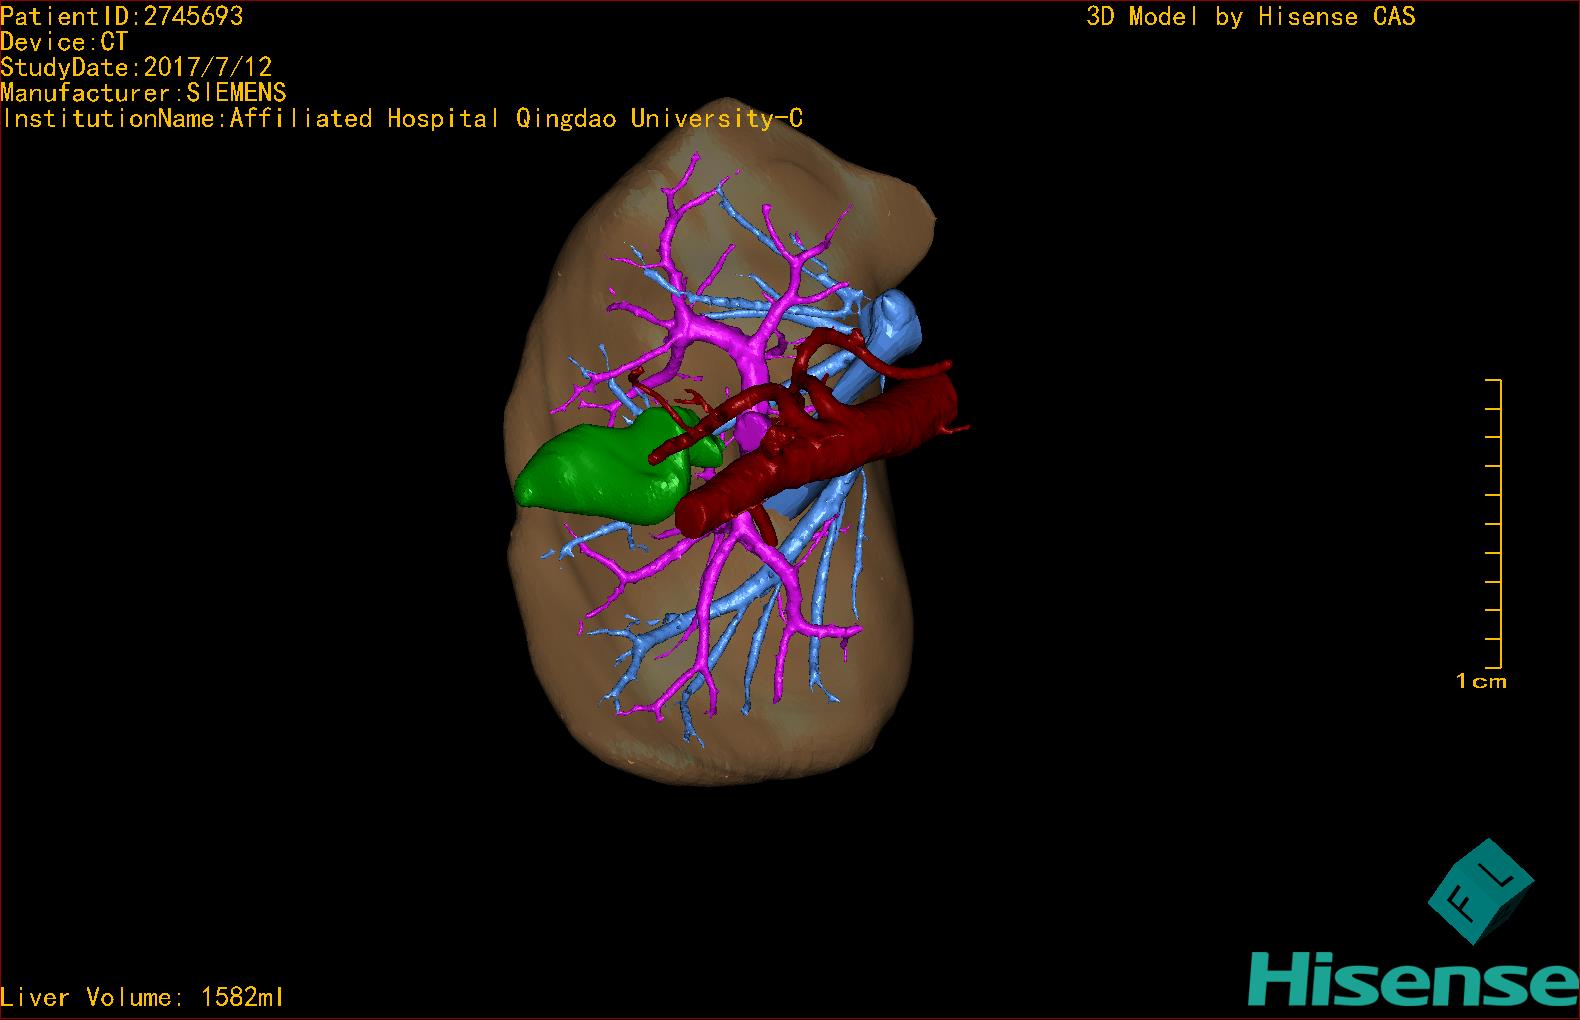Click the "StudyDate:2017/7/12" text

tap(136, 68)
